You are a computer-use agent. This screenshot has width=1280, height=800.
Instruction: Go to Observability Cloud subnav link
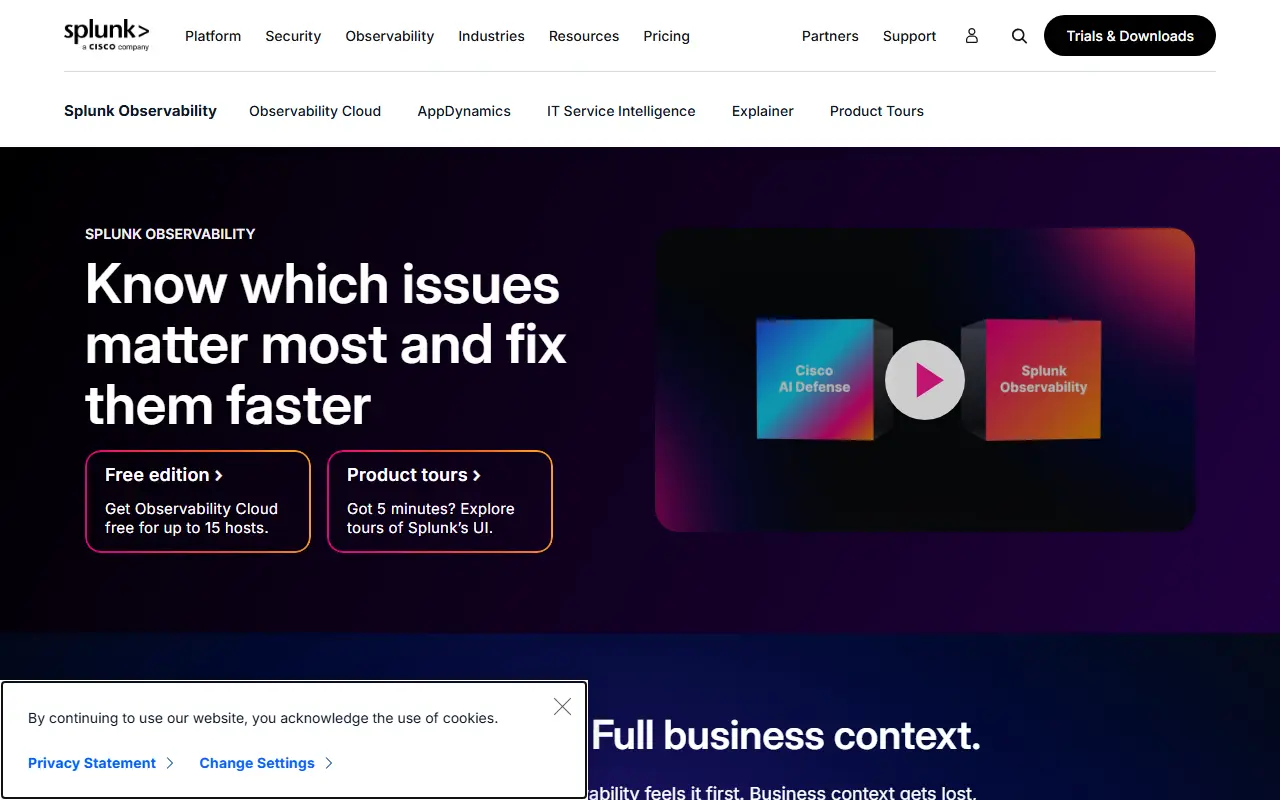[x=315, y=111]
